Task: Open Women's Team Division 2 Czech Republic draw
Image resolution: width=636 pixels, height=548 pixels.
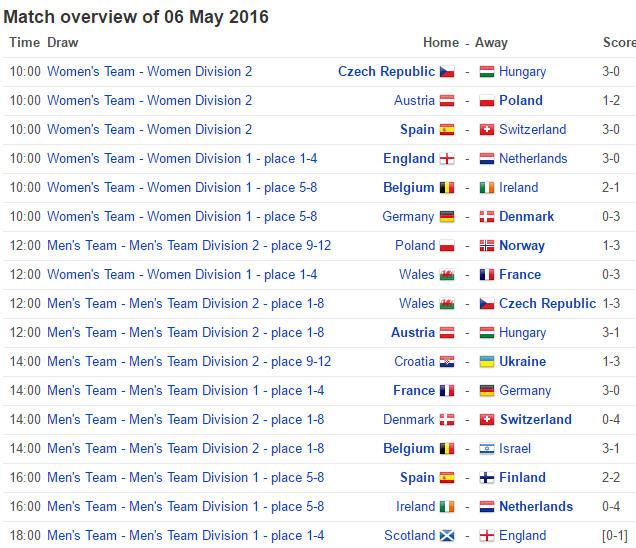Action: (x=149, y=72)
